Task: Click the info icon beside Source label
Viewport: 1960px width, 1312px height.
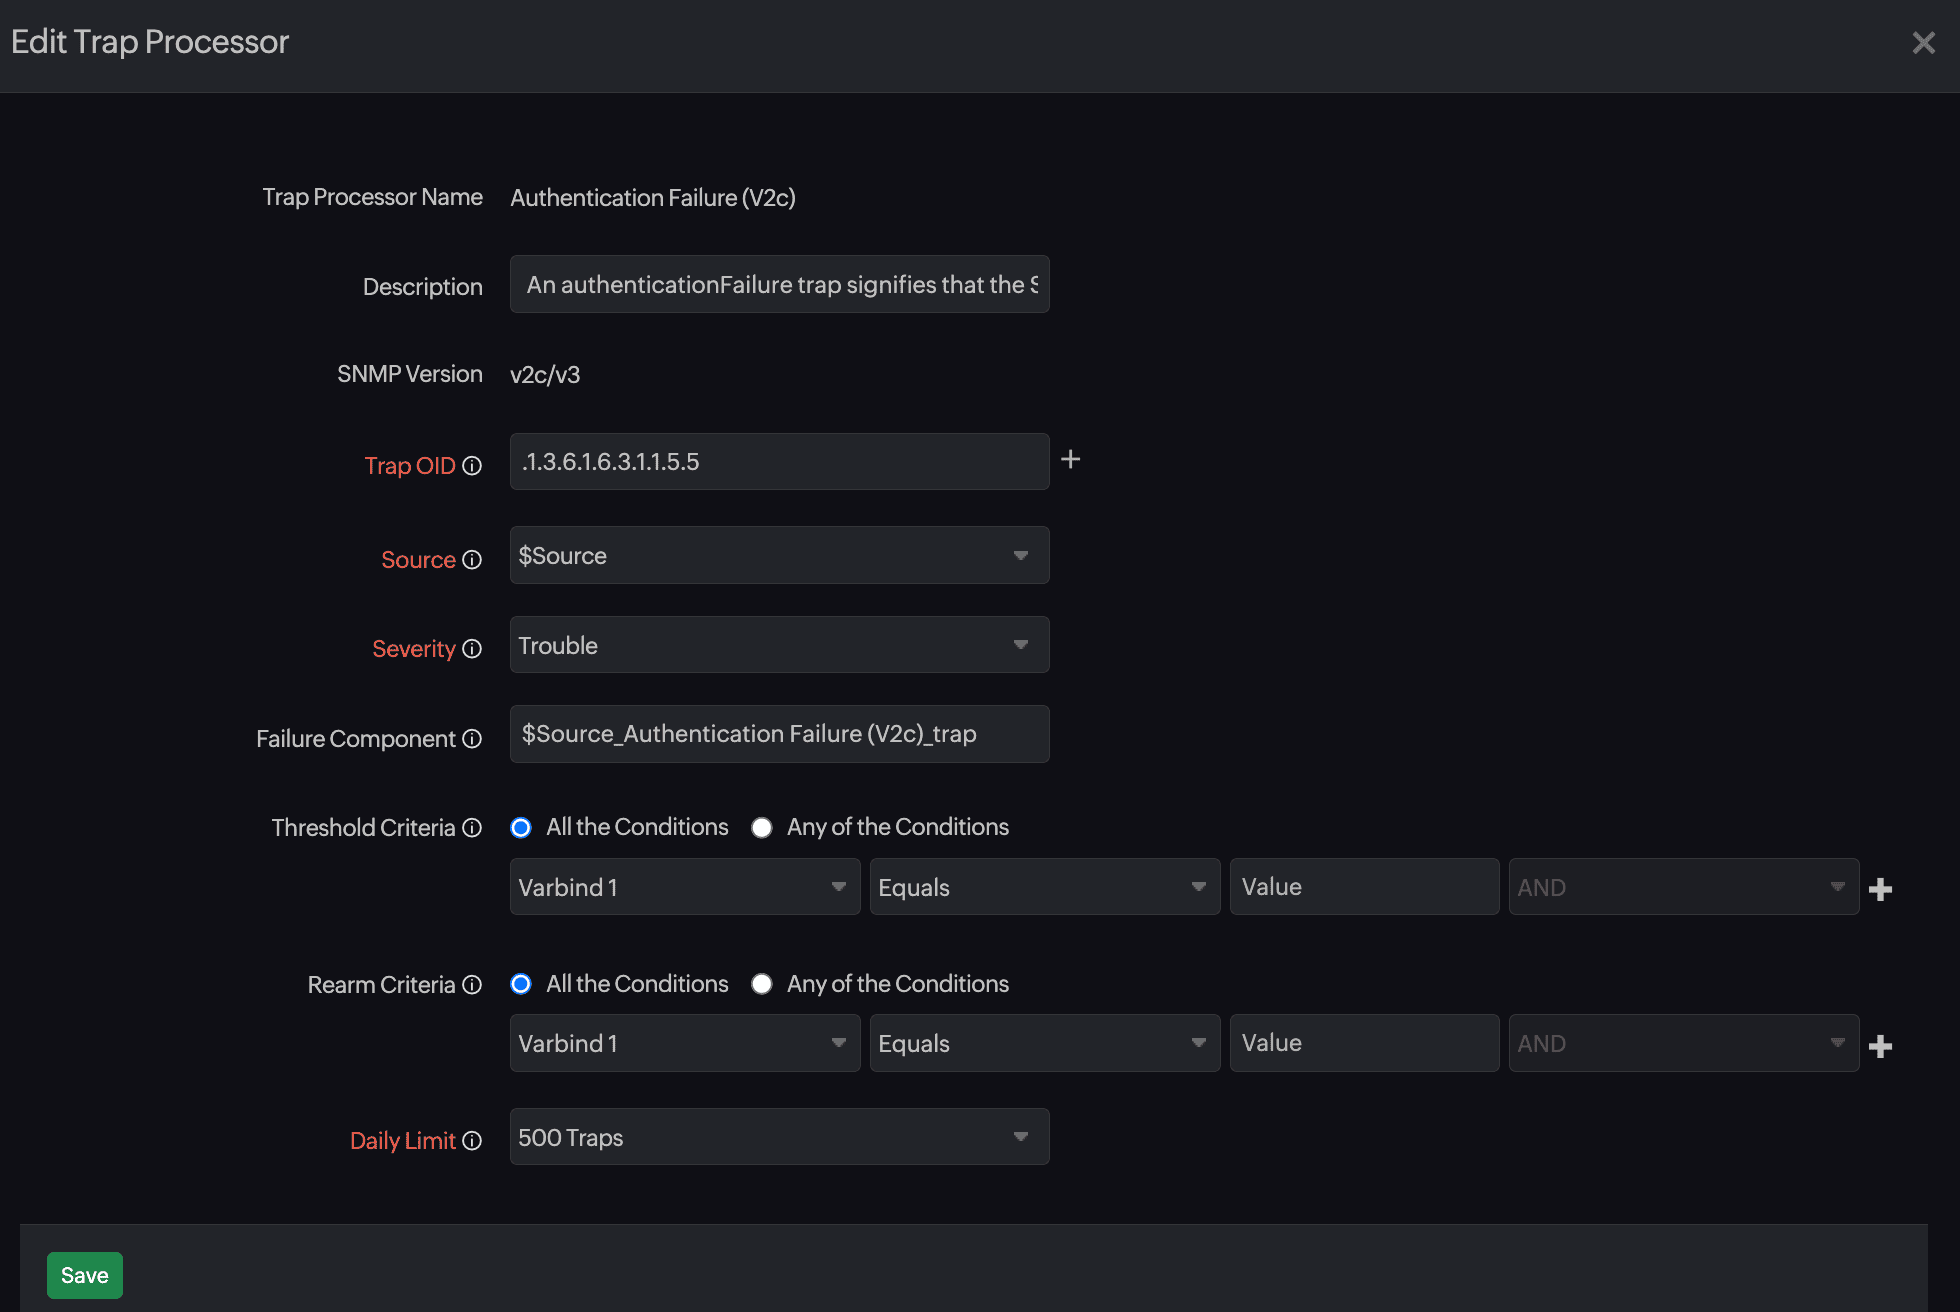Action: tap(472, 560)
